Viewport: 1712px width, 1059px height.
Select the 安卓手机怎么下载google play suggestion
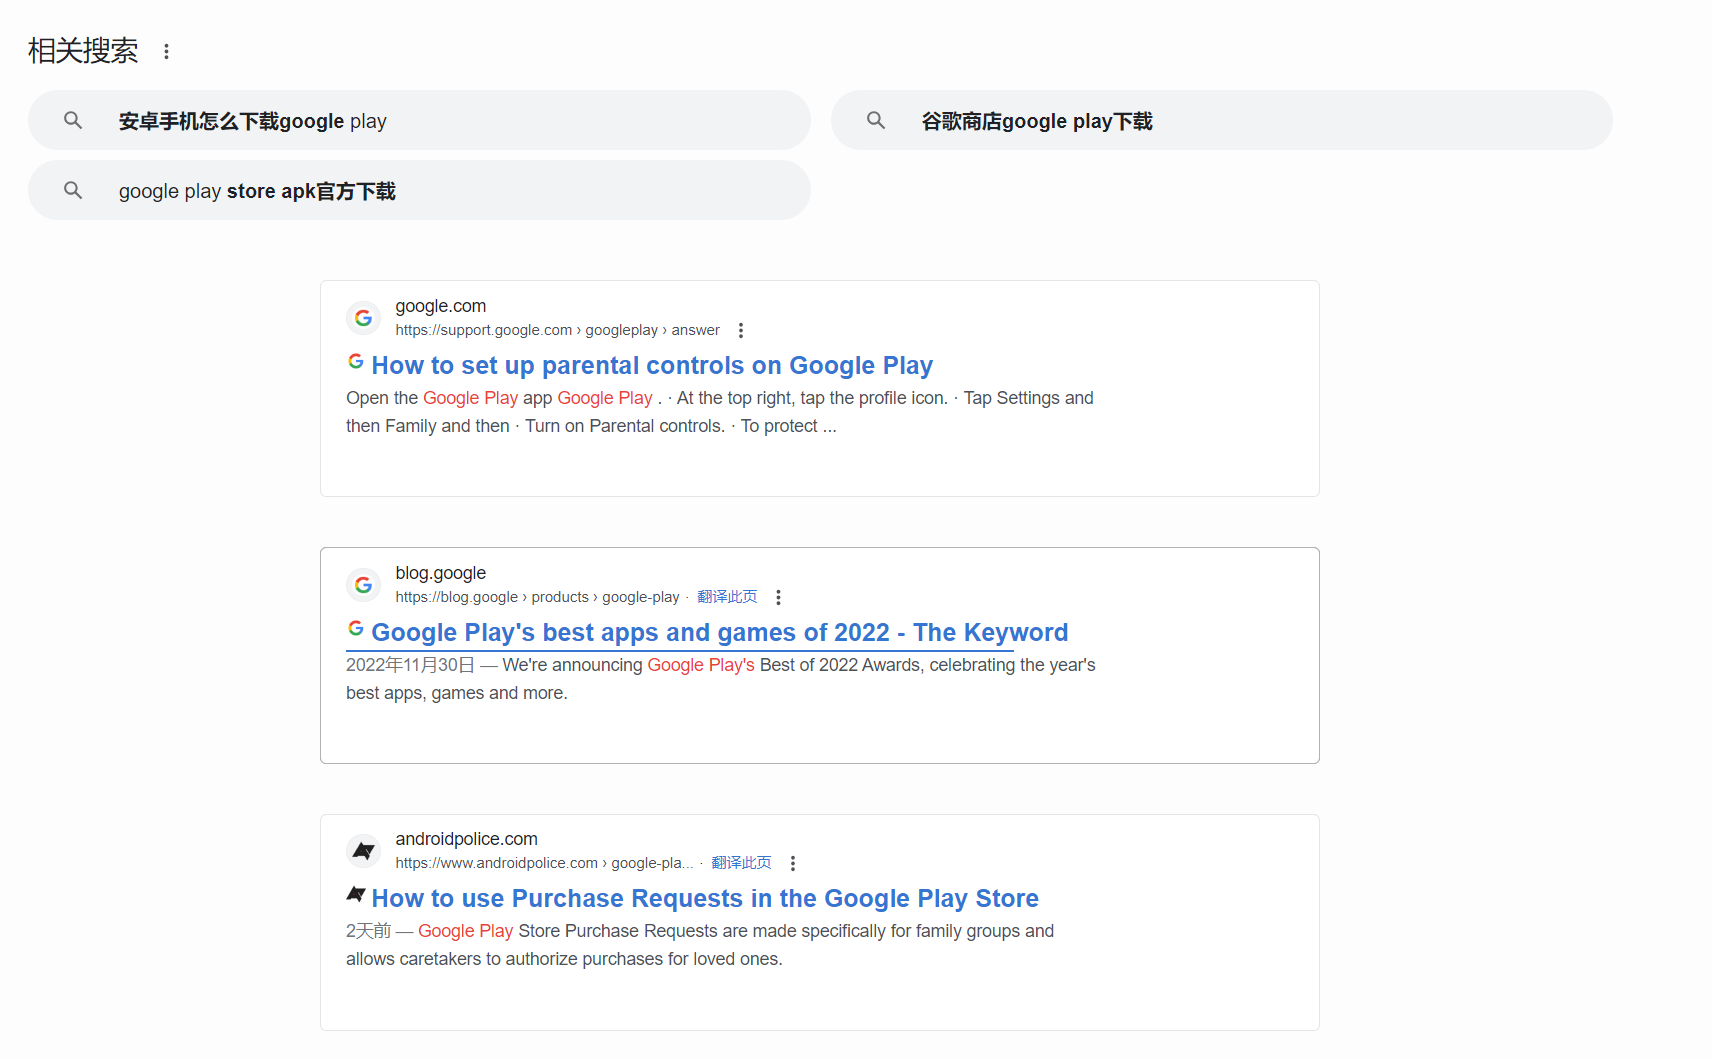tap(252, 120)
